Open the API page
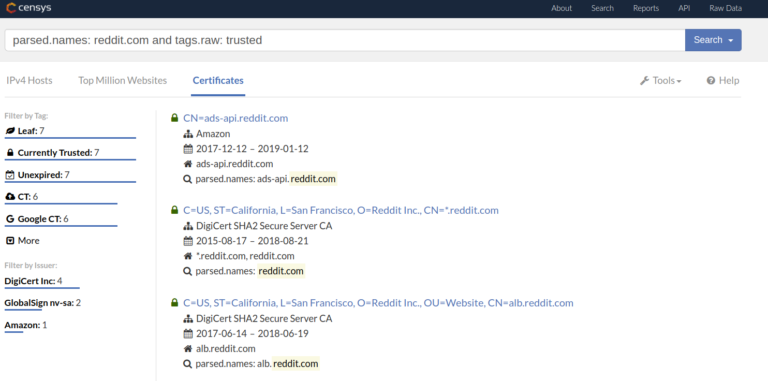The height and width of the screenshot is (381, 768). tap(684, 8)
